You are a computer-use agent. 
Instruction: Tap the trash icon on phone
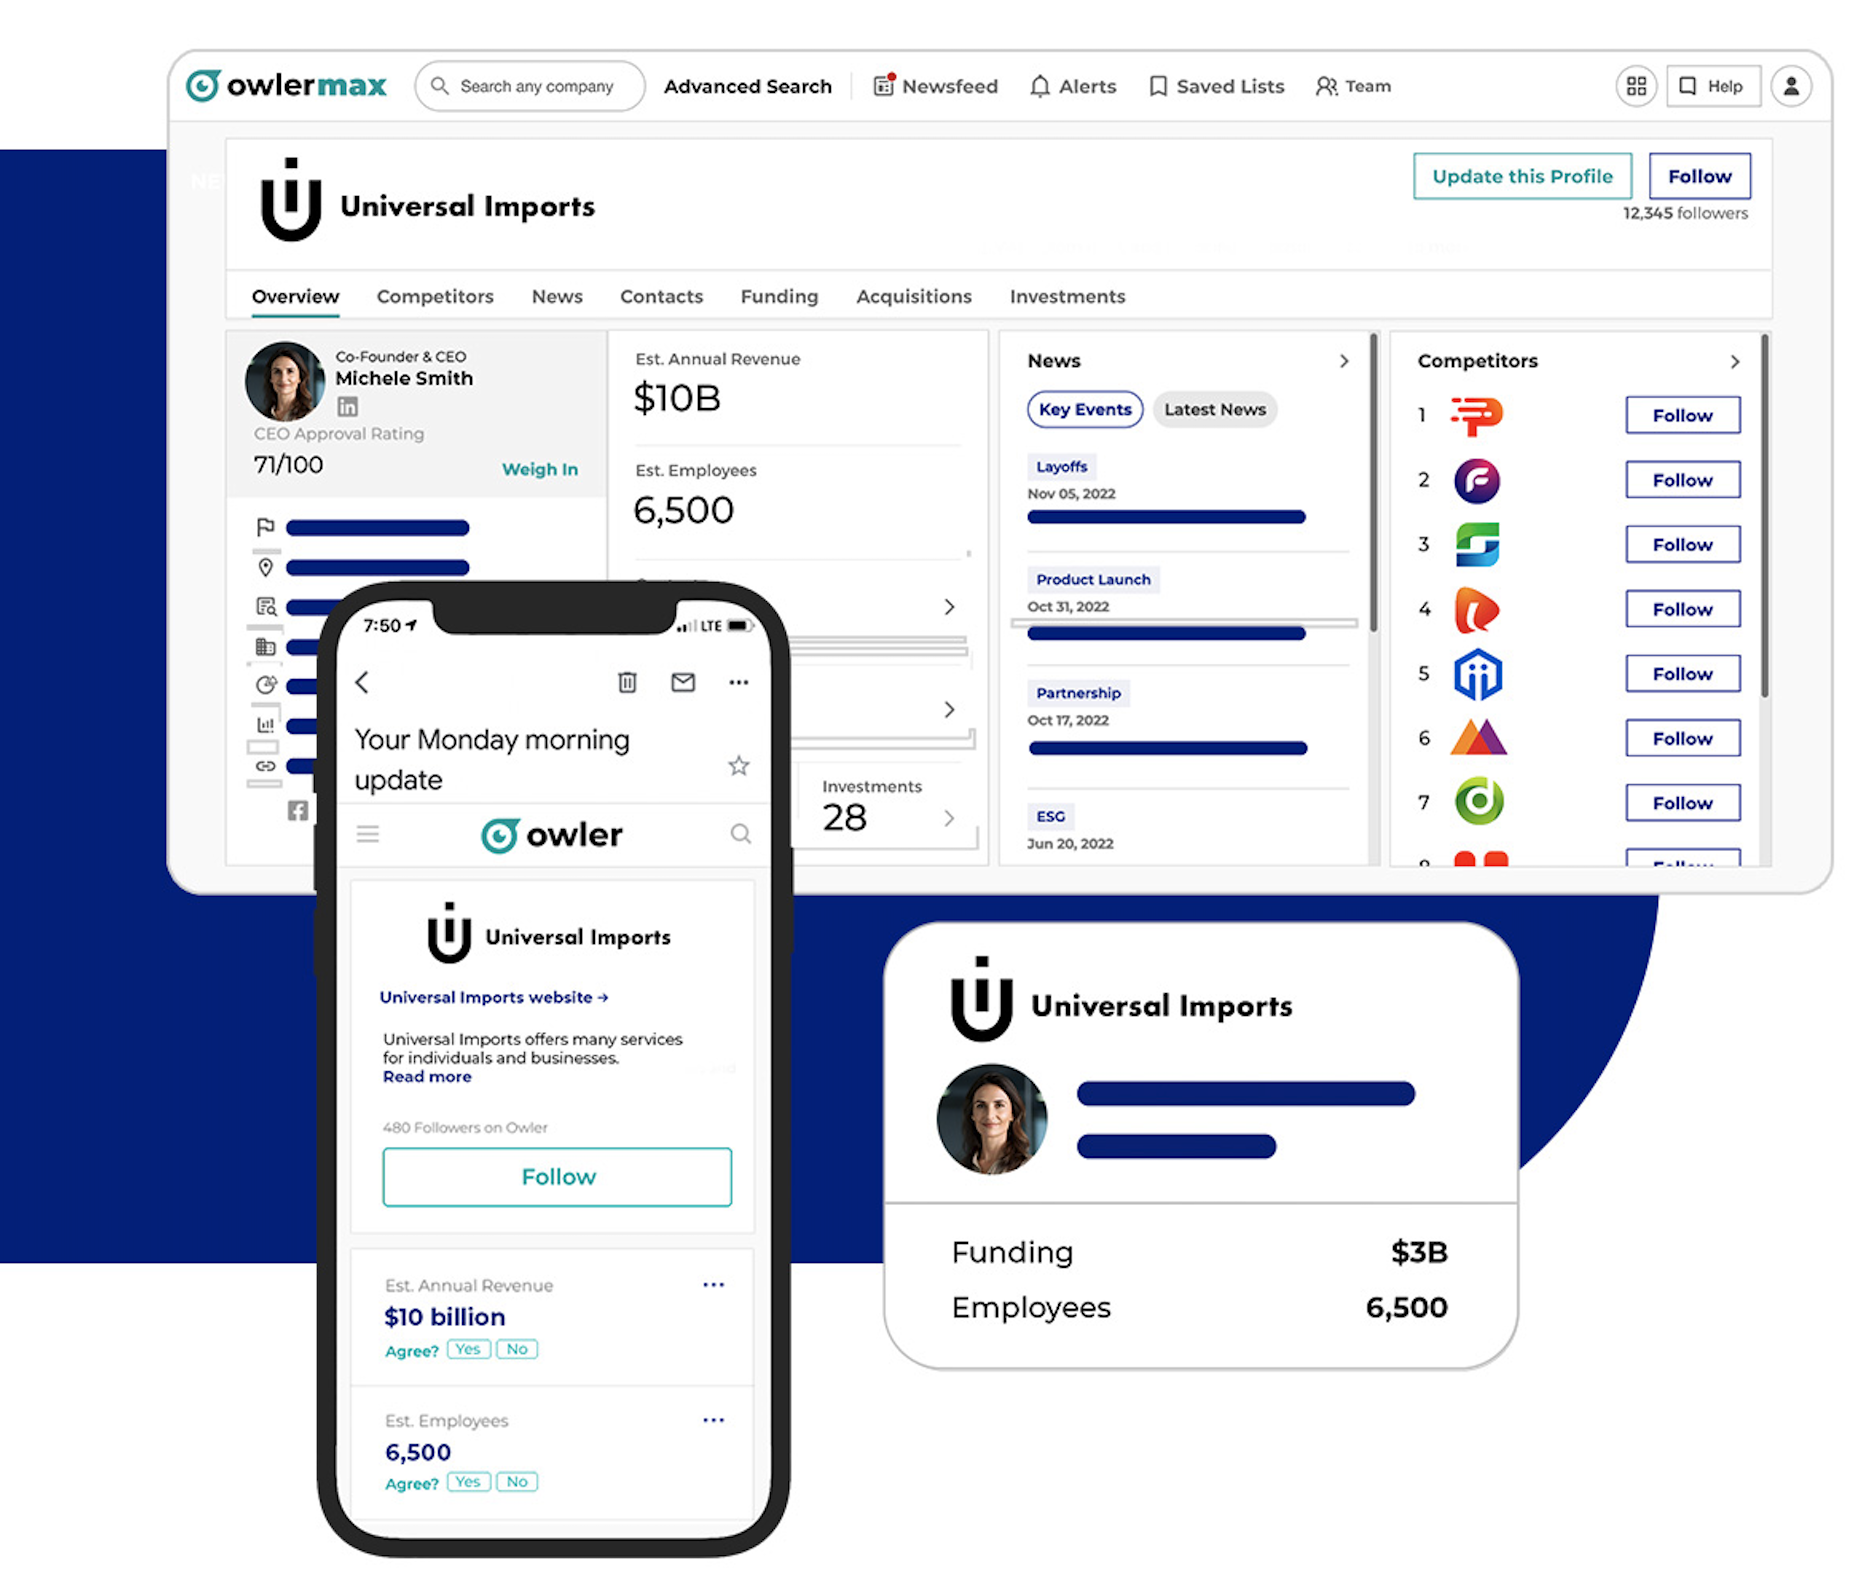(627, 682)
